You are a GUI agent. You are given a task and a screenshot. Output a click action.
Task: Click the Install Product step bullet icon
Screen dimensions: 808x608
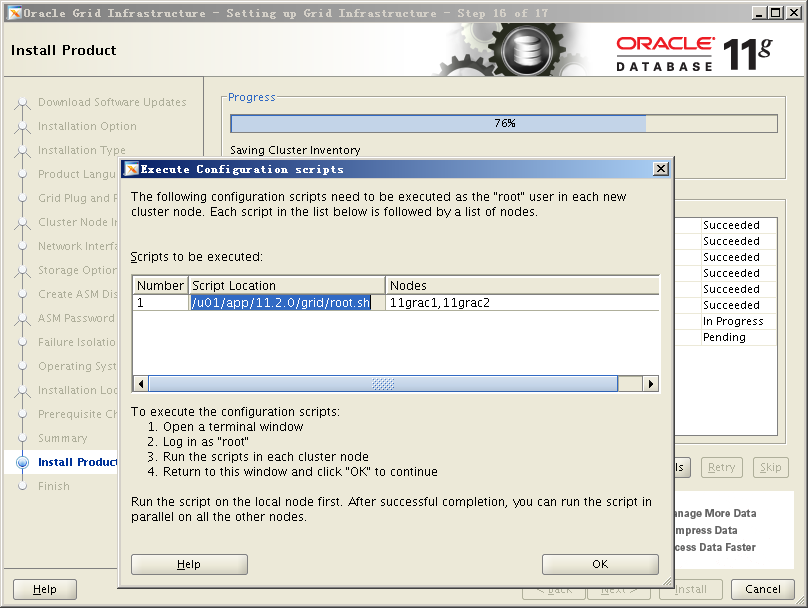click(x=22, y=462)
